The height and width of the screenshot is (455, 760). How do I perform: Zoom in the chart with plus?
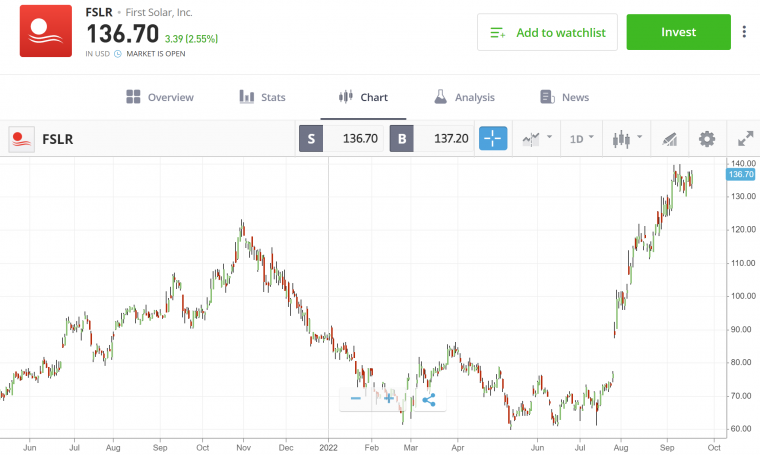tap(390, 399)
